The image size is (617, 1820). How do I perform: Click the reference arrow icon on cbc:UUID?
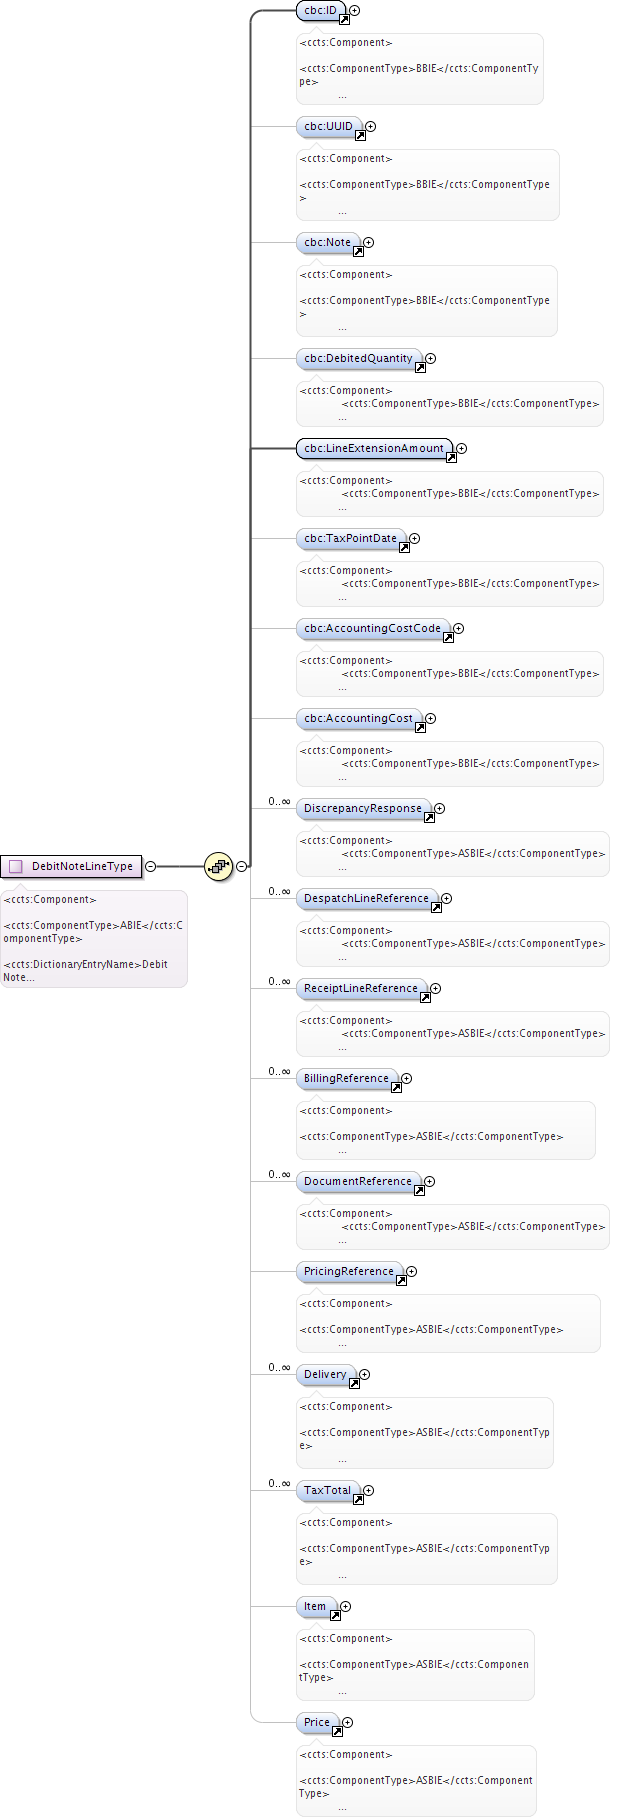[360, 135]
